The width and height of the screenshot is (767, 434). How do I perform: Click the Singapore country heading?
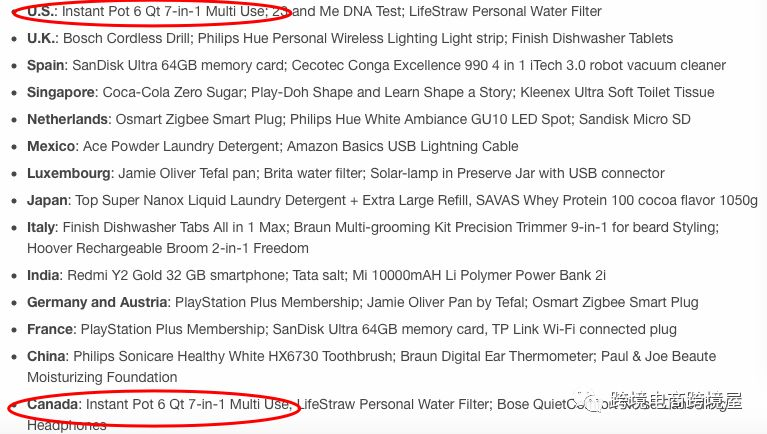[x=62, y=93]
